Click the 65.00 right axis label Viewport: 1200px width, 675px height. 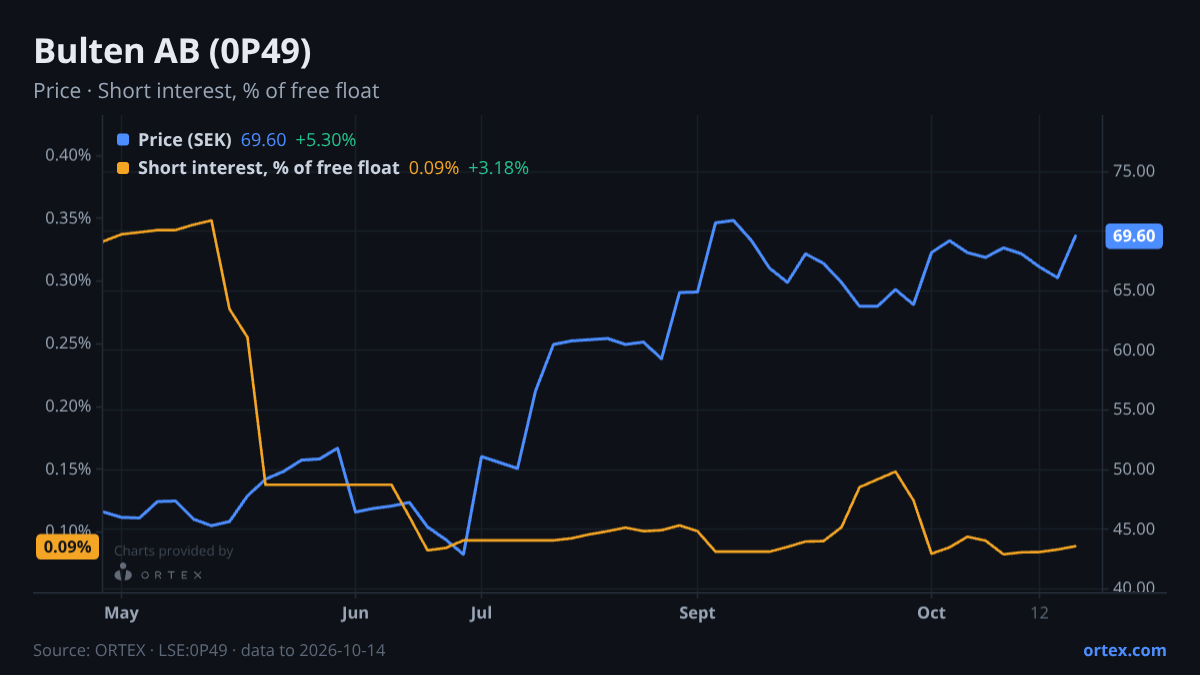[x=1134, y=291]
